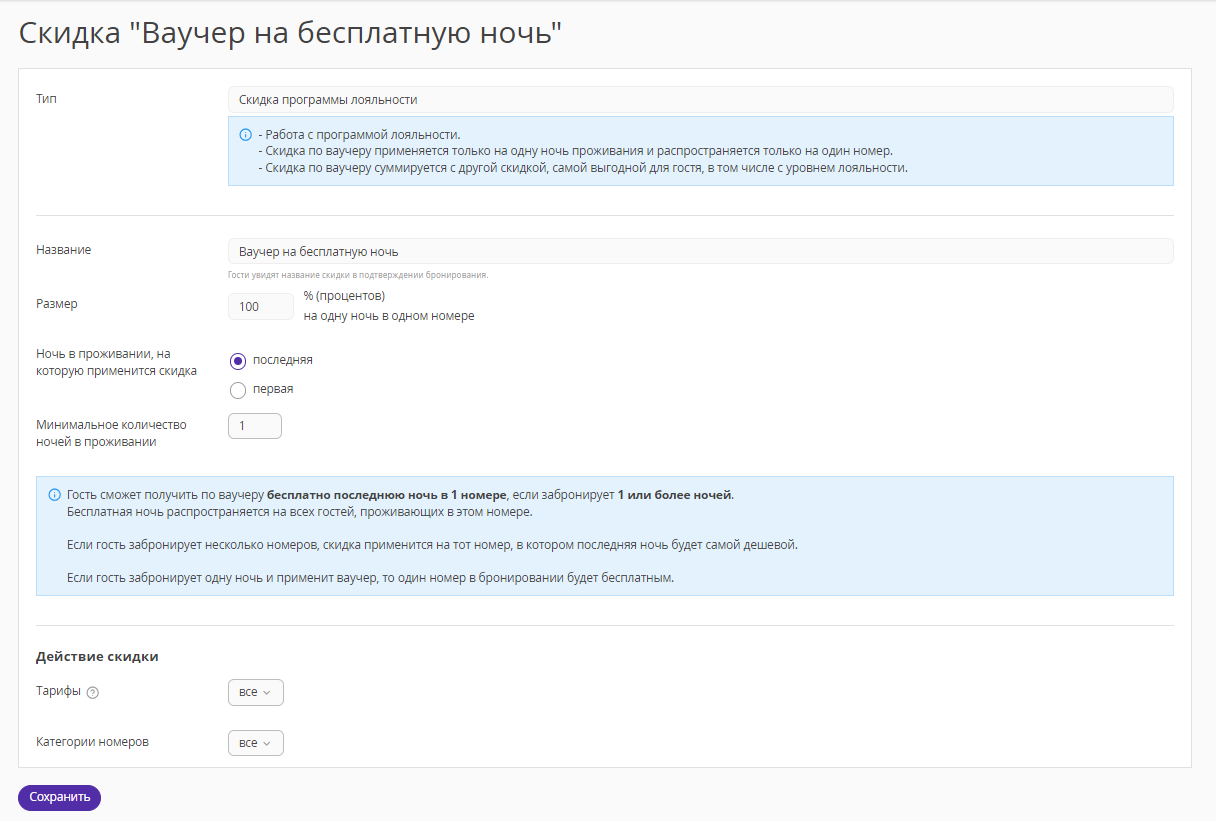Click the hint 'Гости увидят название скидки'
This screenshot has height=821, width=1216.
coord(358,275)
